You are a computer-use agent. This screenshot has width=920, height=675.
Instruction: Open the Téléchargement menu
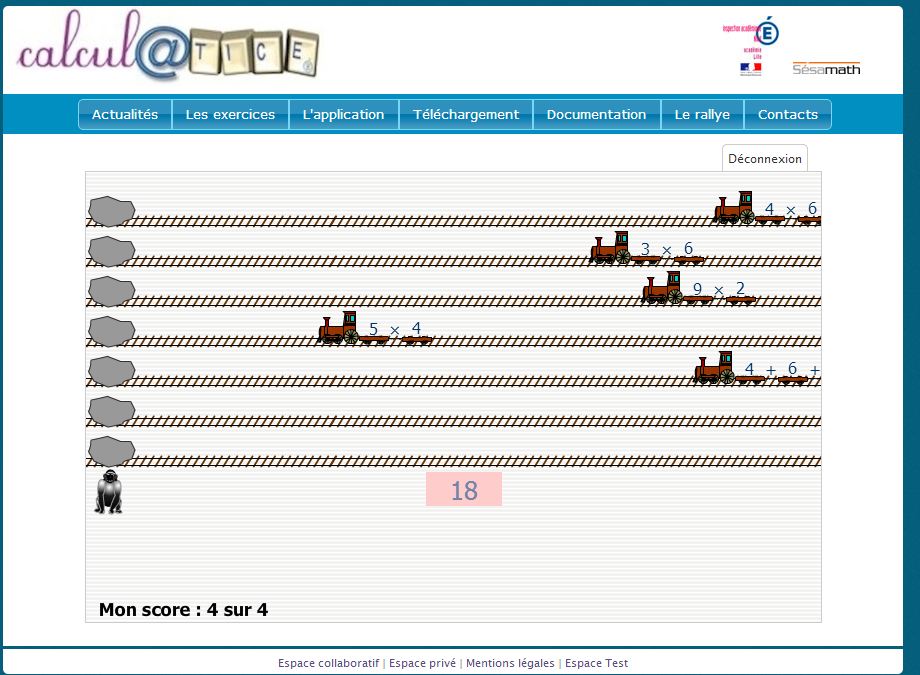point(466,115)
